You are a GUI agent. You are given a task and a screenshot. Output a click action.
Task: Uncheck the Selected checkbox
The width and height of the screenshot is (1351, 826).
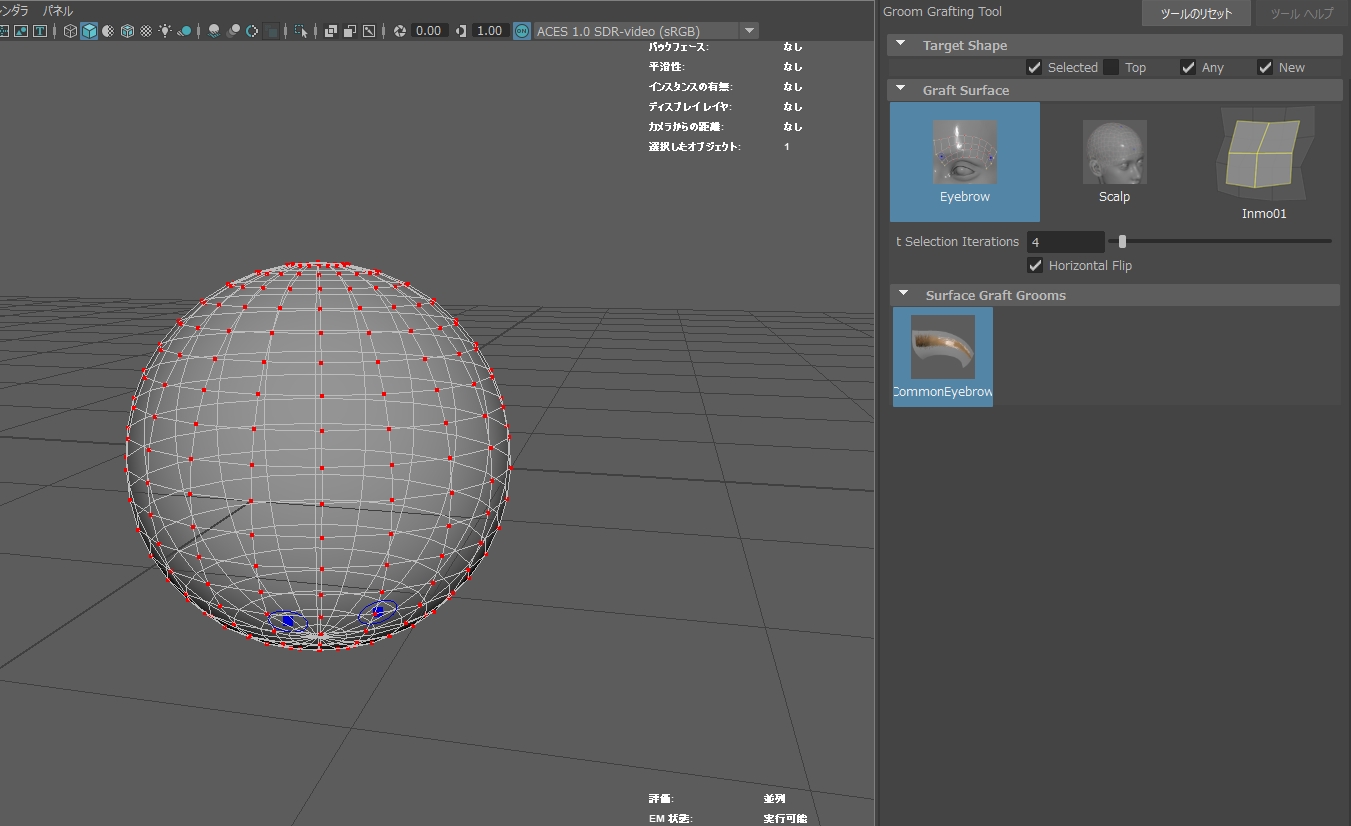1034,67
